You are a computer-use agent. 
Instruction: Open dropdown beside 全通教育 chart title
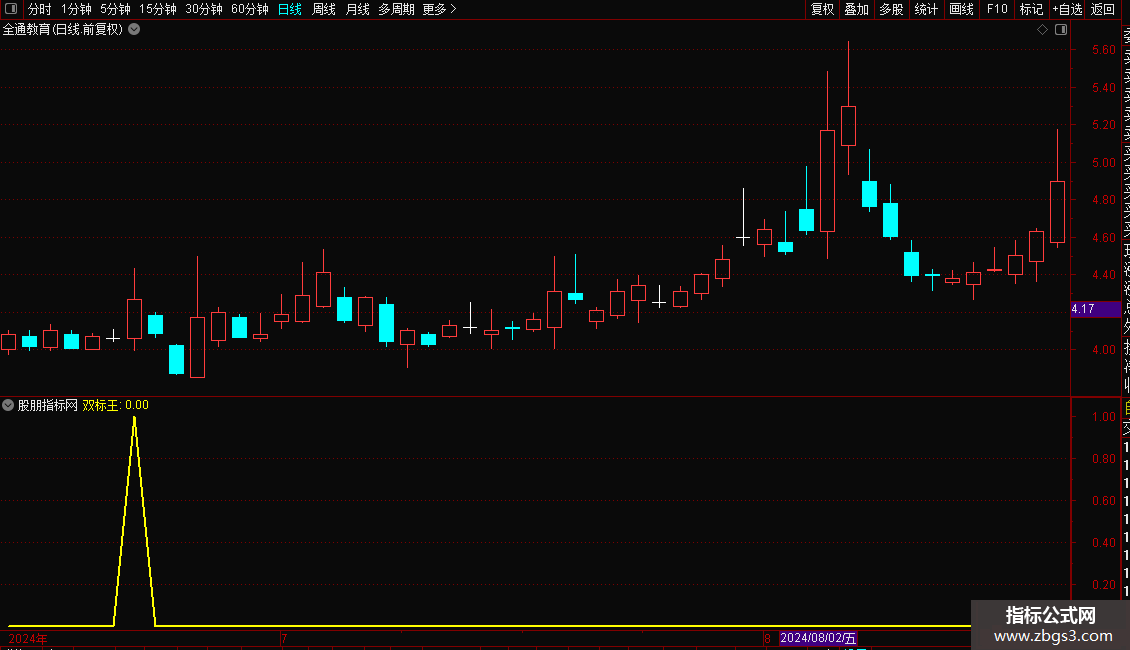(134, 30)
